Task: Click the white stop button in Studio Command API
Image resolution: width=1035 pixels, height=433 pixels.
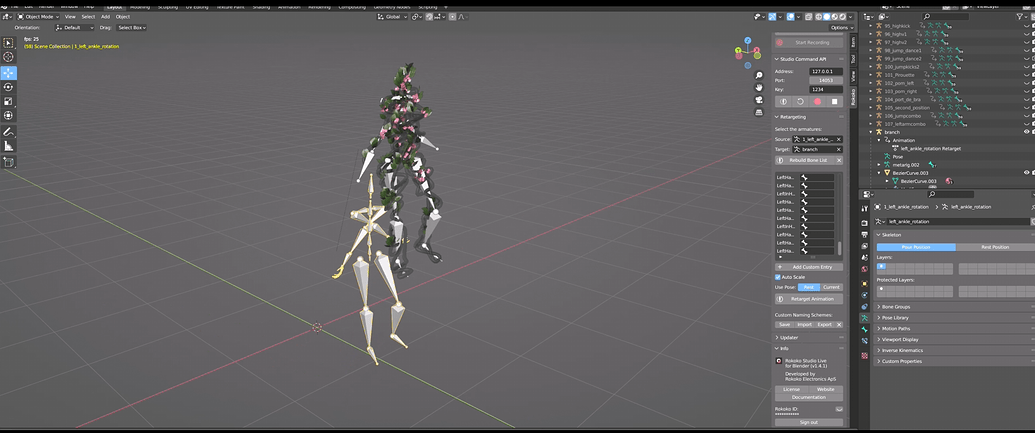Action: (834, 102)
